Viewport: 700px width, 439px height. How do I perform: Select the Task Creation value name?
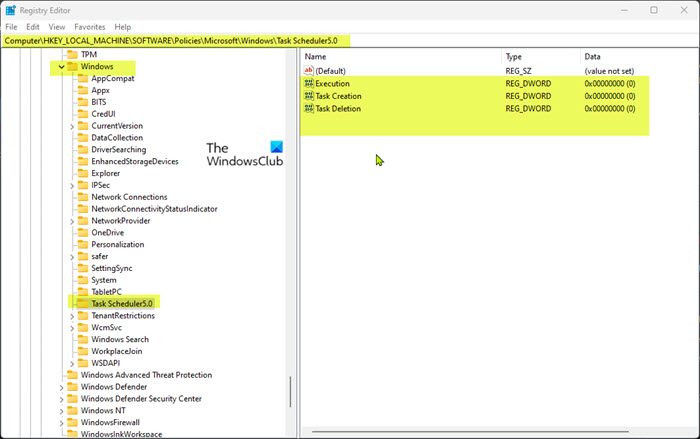(x=338, y=96)
